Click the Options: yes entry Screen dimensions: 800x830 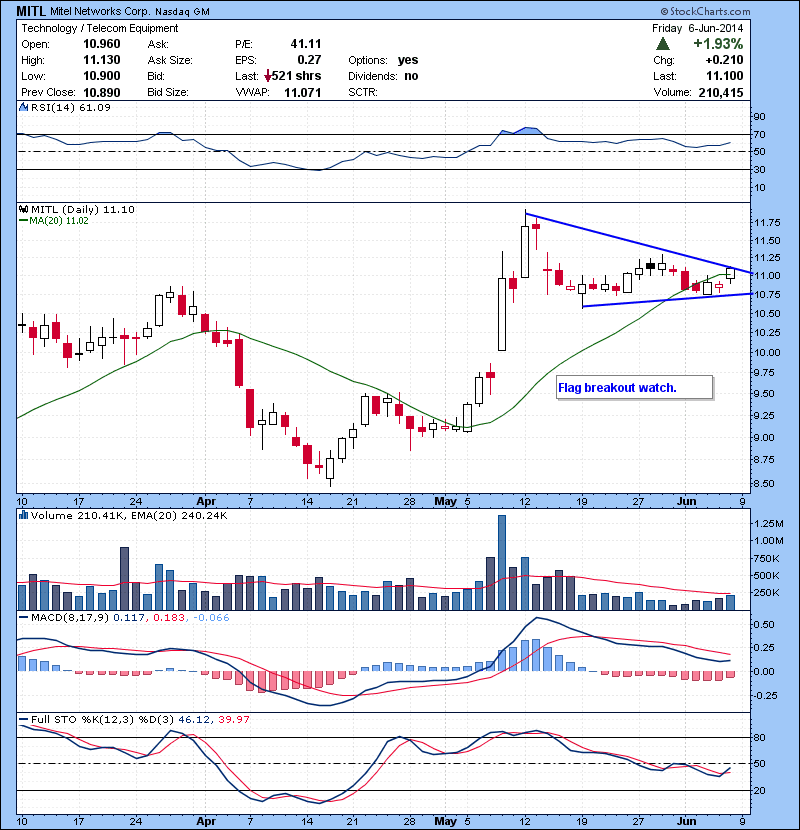click(383, 60)
